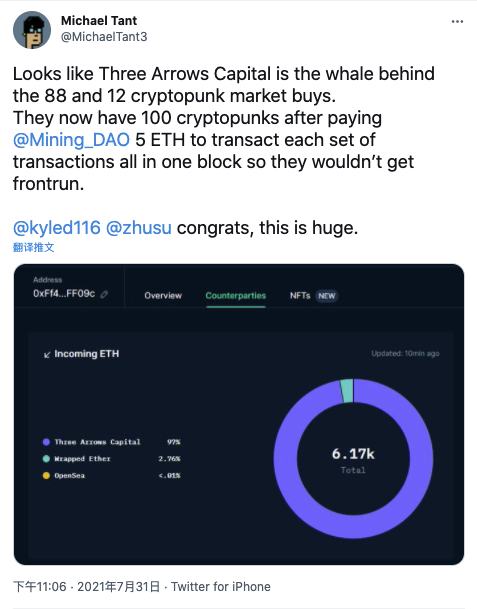Click Michael Tant's profile avatar

pos(32,30)
